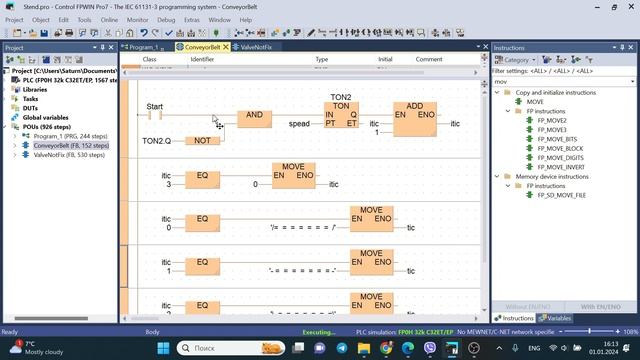The image size is (640, 360).
Task: Click the Check blue checkmark toolbar icon
Action: click(x=169, y=33)
